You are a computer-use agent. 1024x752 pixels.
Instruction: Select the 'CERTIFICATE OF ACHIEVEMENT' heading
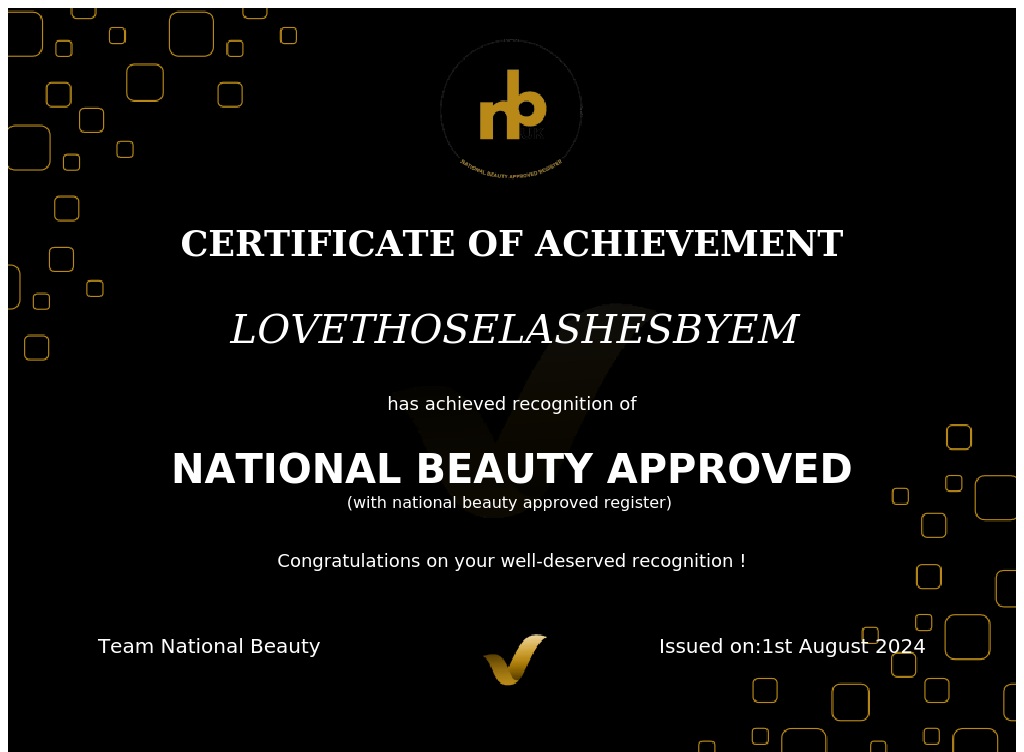pyautogui.click(x=512, y=243)
